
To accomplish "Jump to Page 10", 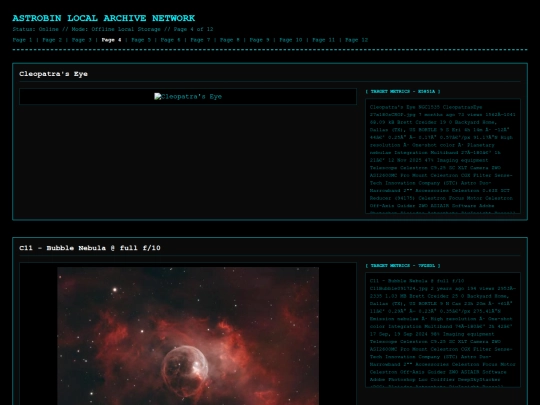I will click(x=291, y=40).
